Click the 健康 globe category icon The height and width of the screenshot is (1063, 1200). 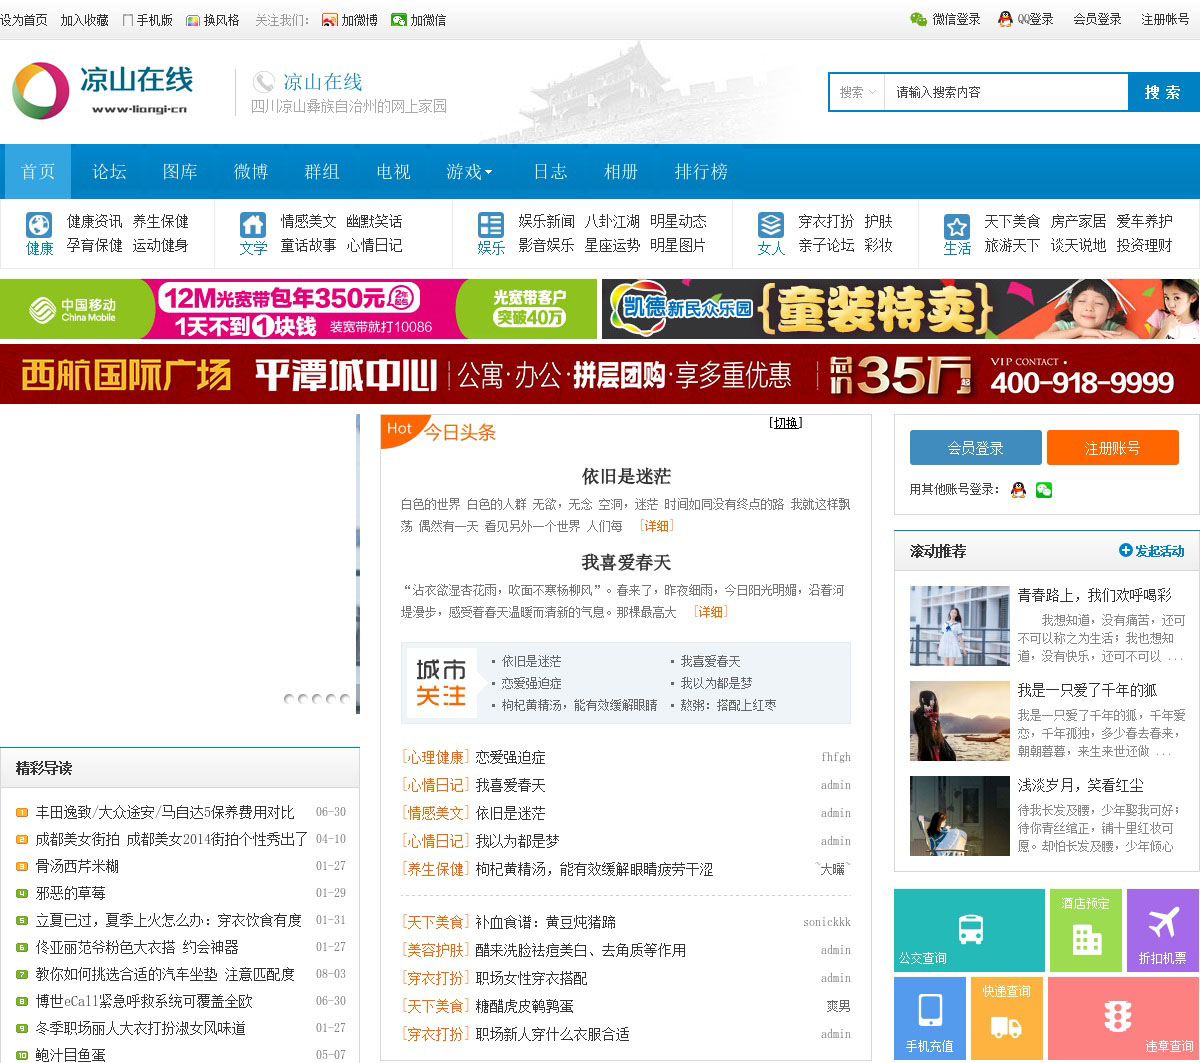click(39, 224)
